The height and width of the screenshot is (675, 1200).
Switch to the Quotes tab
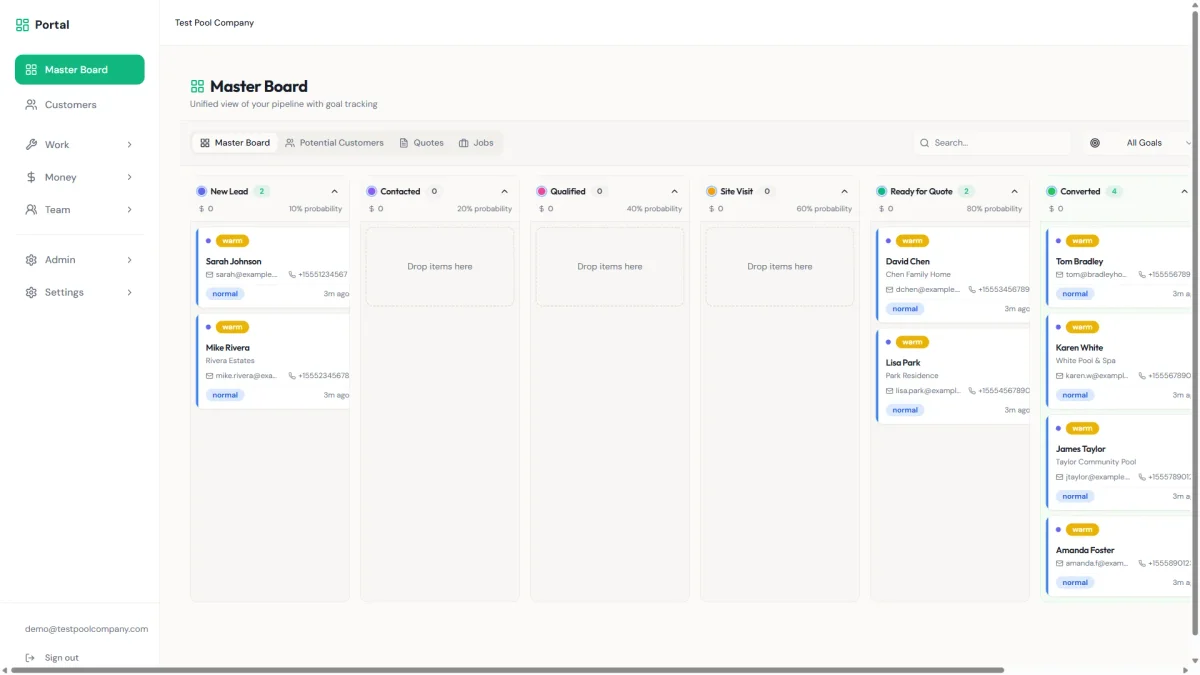pyautogui.click(x=421, y=143)
